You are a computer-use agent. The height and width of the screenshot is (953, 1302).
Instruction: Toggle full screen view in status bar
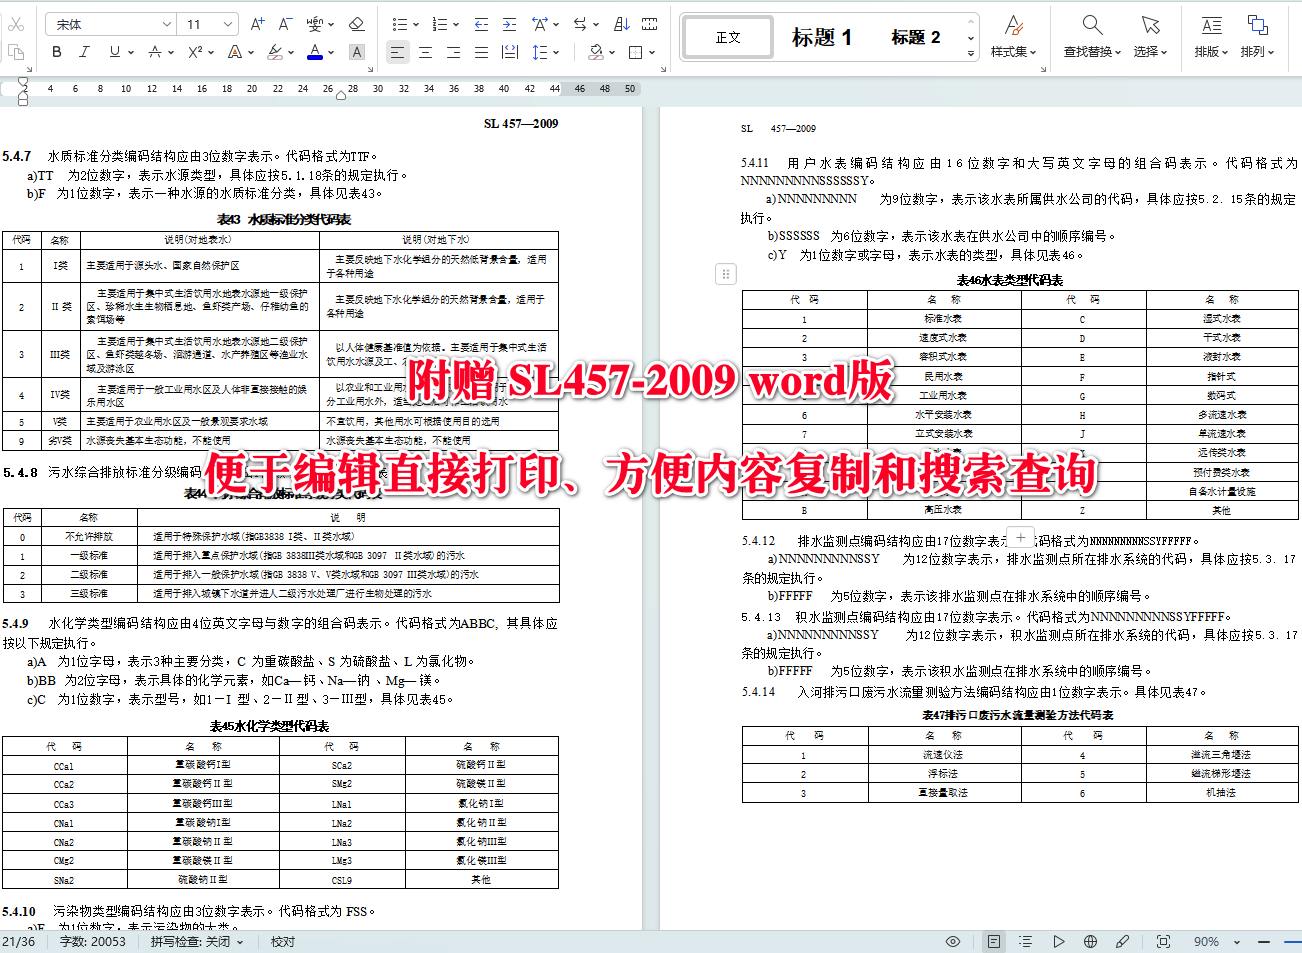click(x=1163, y=941)
